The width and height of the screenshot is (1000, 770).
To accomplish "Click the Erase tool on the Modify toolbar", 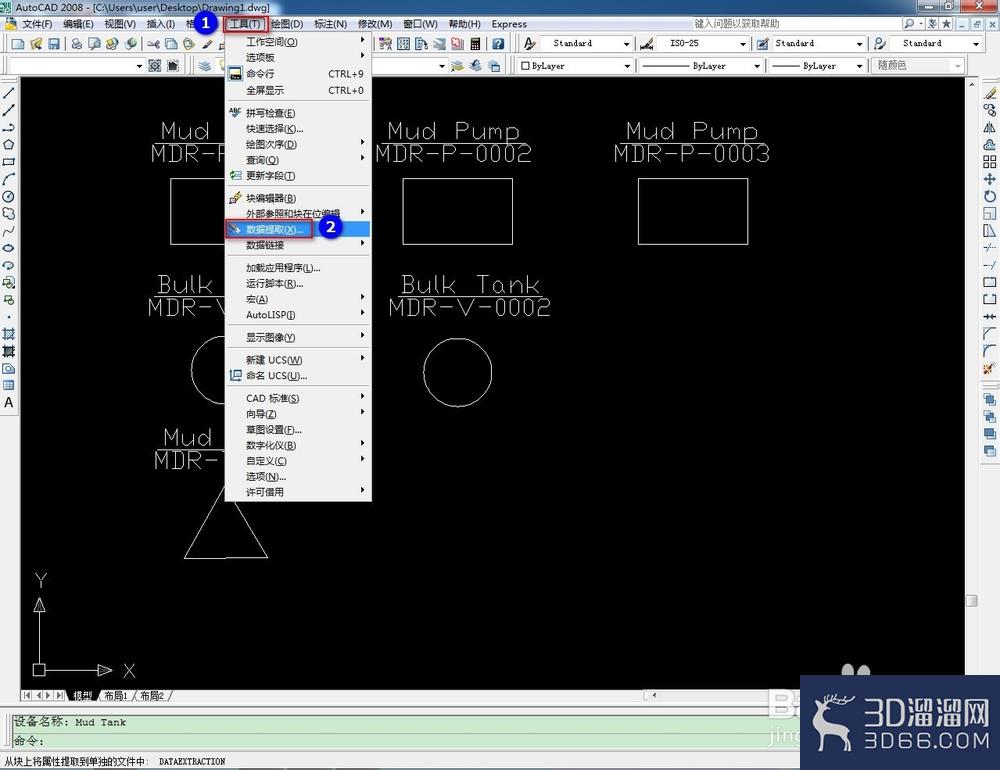I will (990, 93).
